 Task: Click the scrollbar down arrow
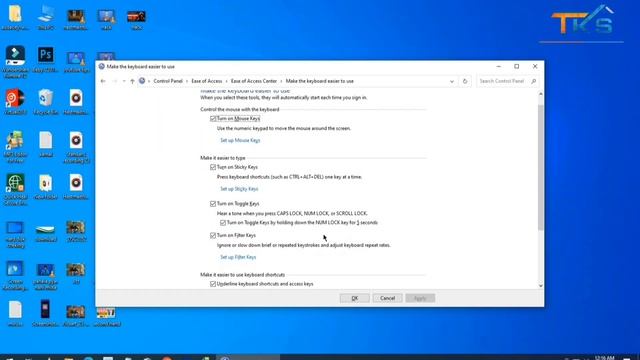pos(540,286)
